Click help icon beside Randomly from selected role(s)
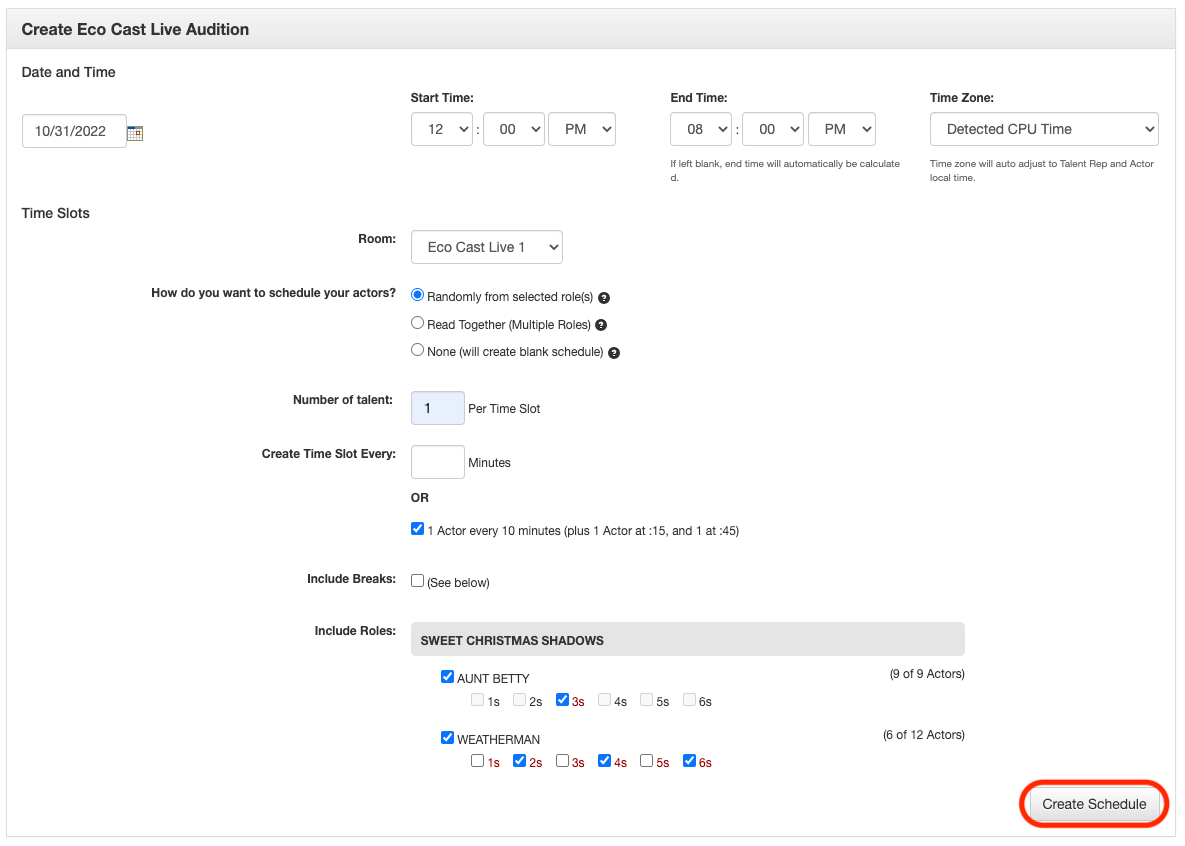 (x=604, y=298)
